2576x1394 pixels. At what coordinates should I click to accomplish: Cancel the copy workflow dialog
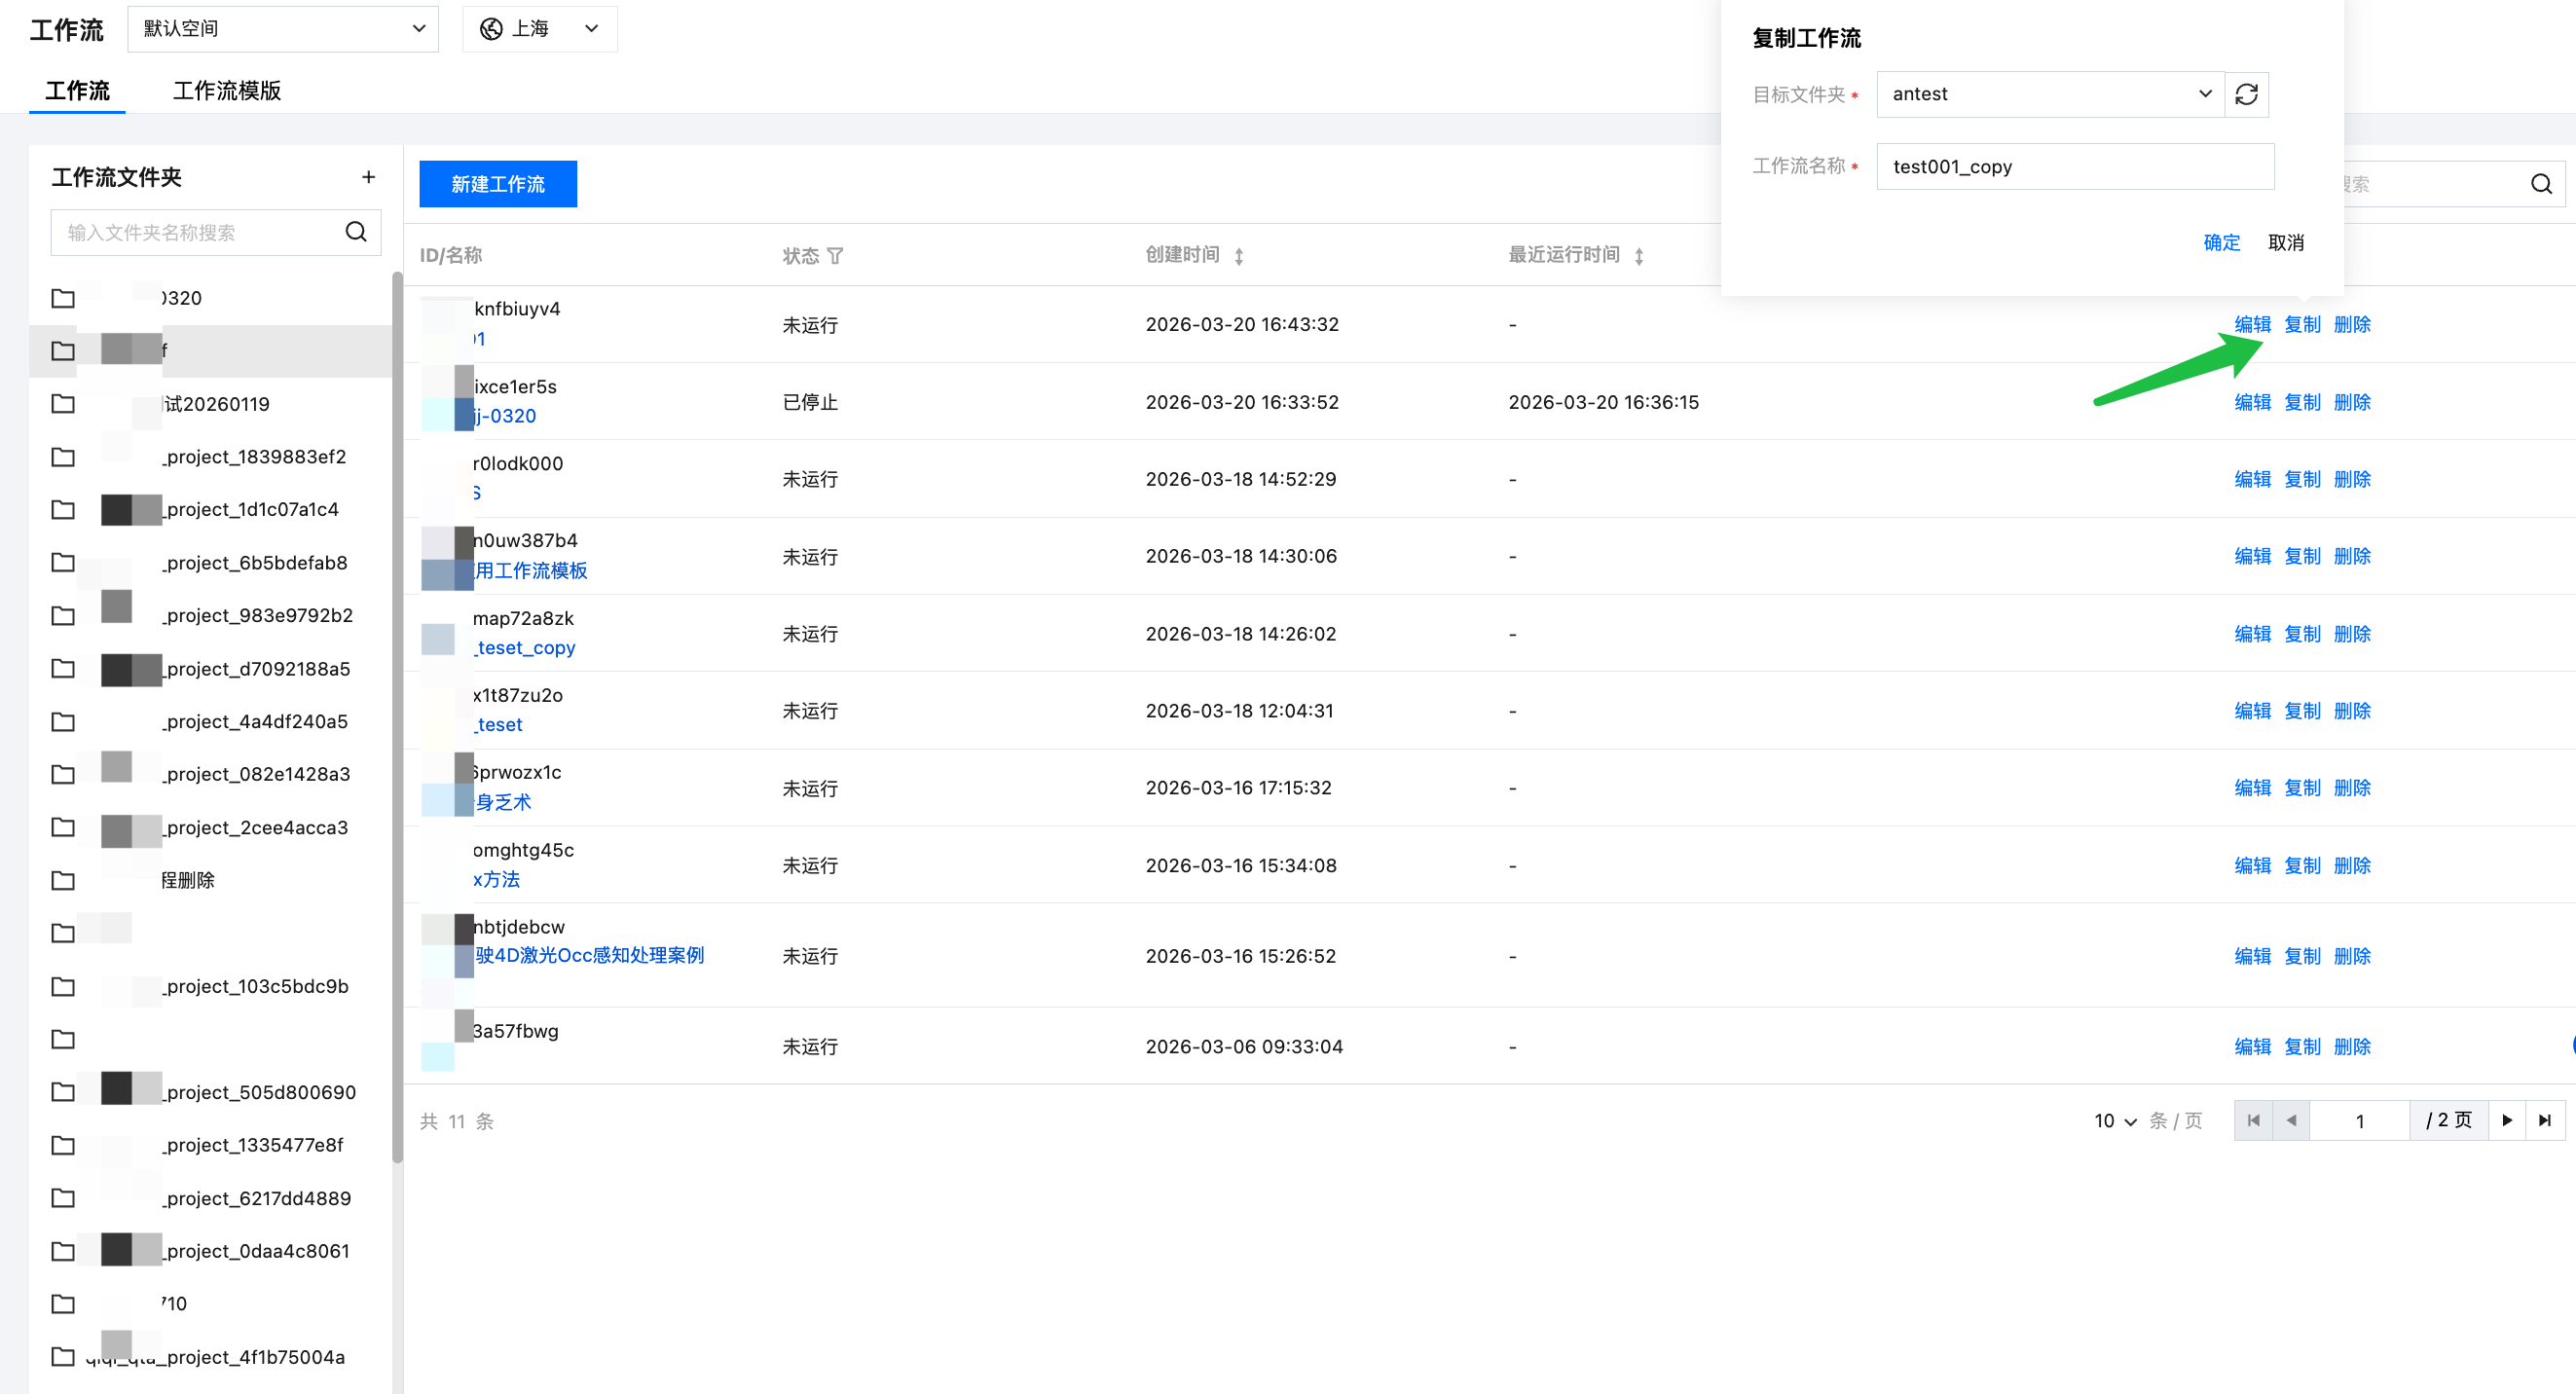(x=2285, y=242)
